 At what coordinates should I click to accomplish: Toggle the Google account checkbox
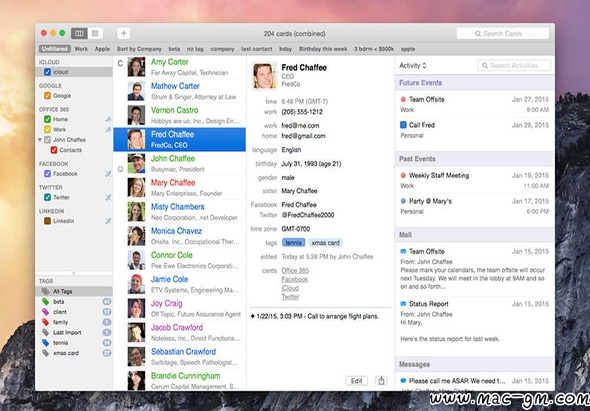pyautogui.click(x=47, y=96)
